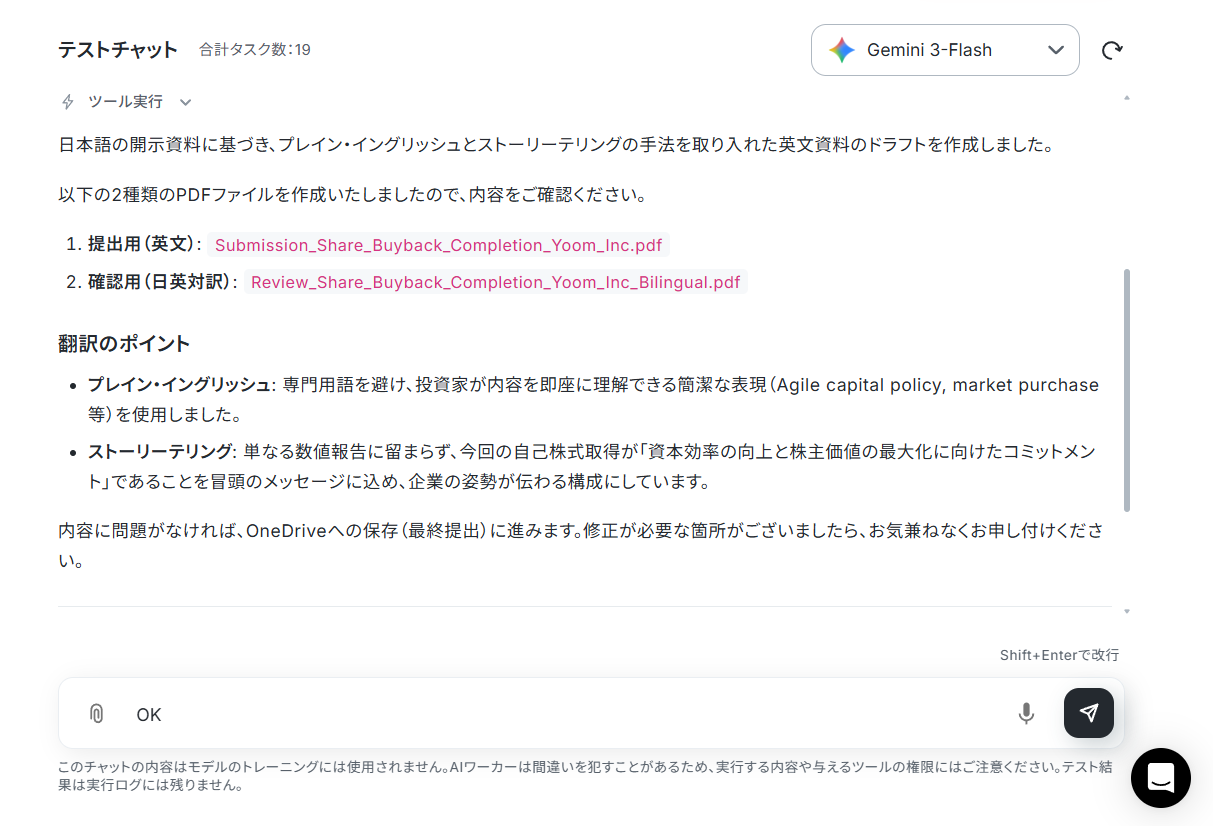
Task: Click the dropdown arrow beside Gemini 3-Flash
Action: tap(1056, 50)
